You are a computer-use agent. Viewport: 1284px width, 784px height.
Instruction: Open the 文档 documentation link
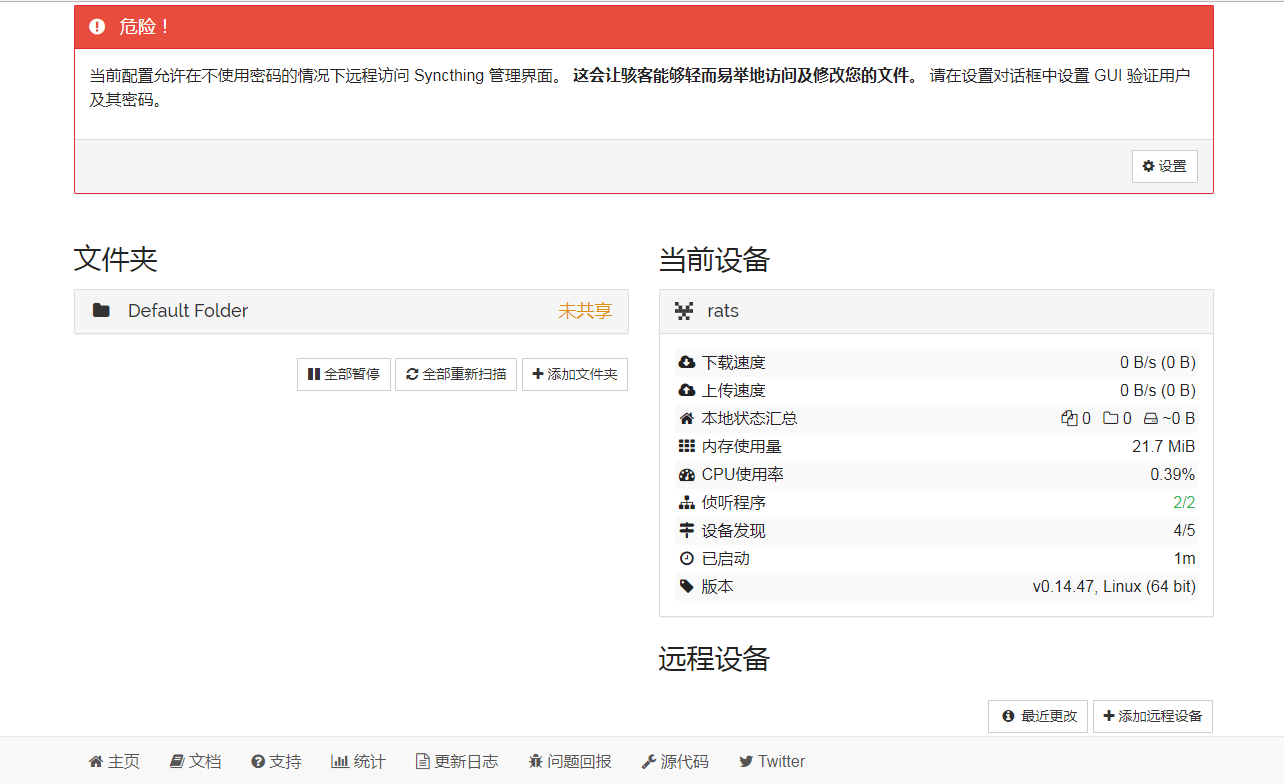pyautogui.click(x=195, y=761)
